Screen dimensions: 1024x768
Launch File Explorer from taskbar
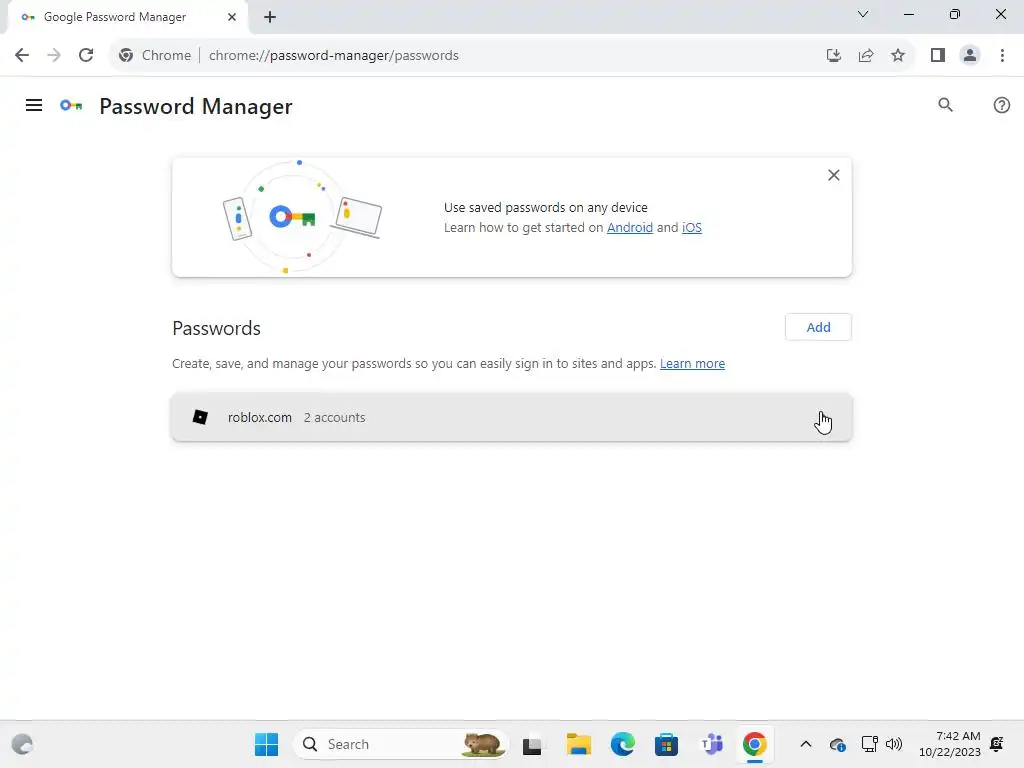point(579,744)
